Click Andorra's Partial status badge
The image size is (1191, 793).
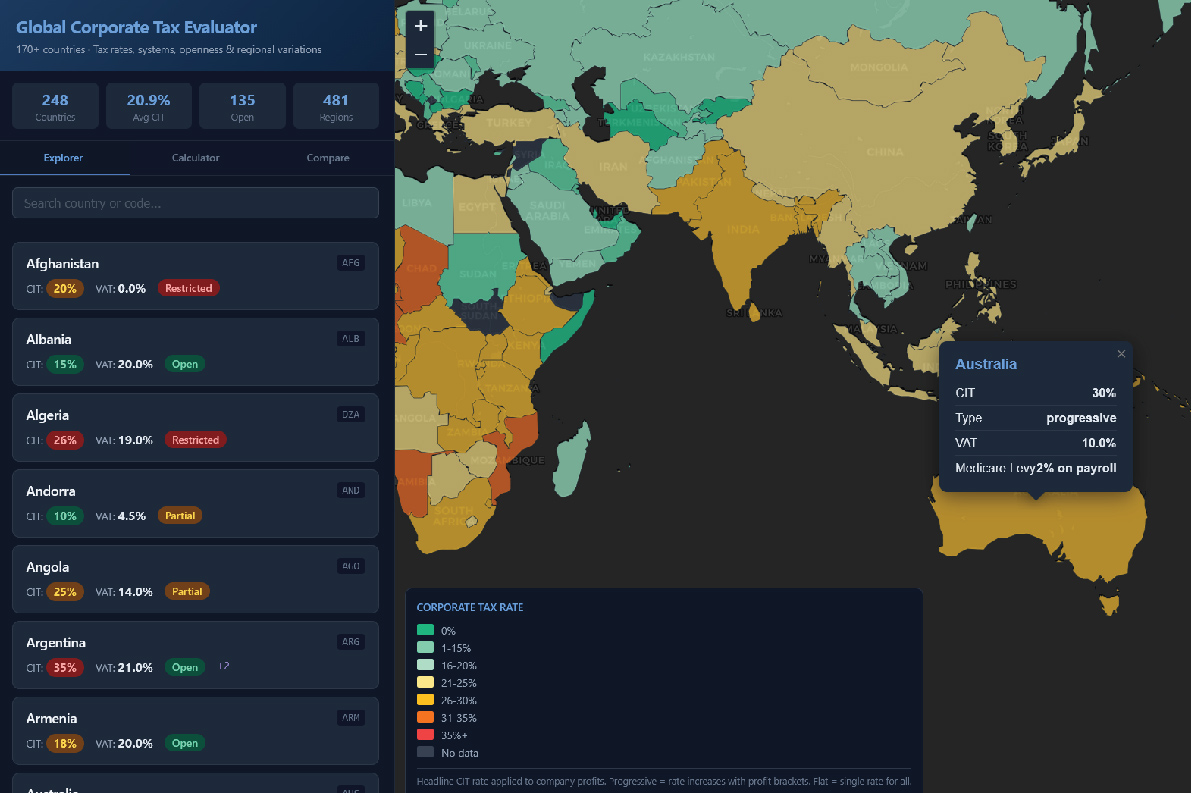tap(180, 516)
